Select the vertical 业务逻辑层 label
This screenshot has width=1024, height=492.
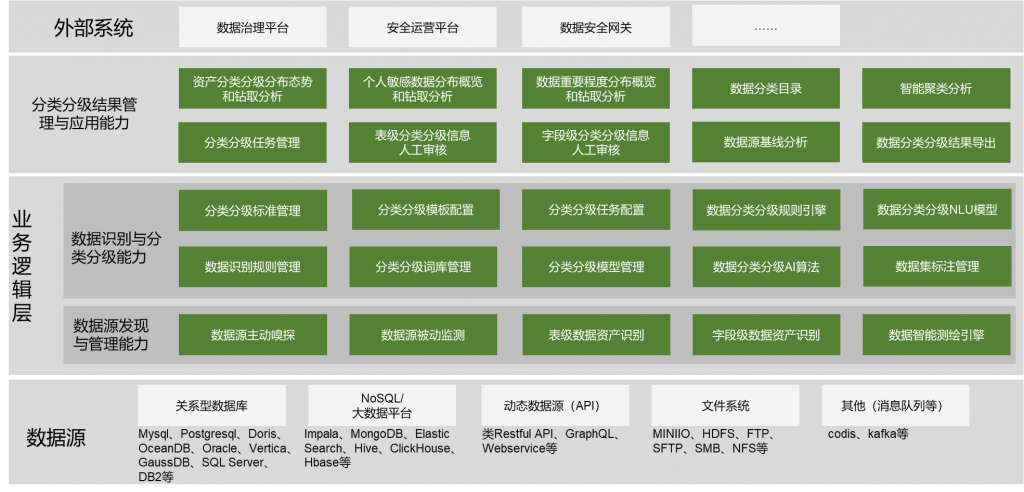22,267
